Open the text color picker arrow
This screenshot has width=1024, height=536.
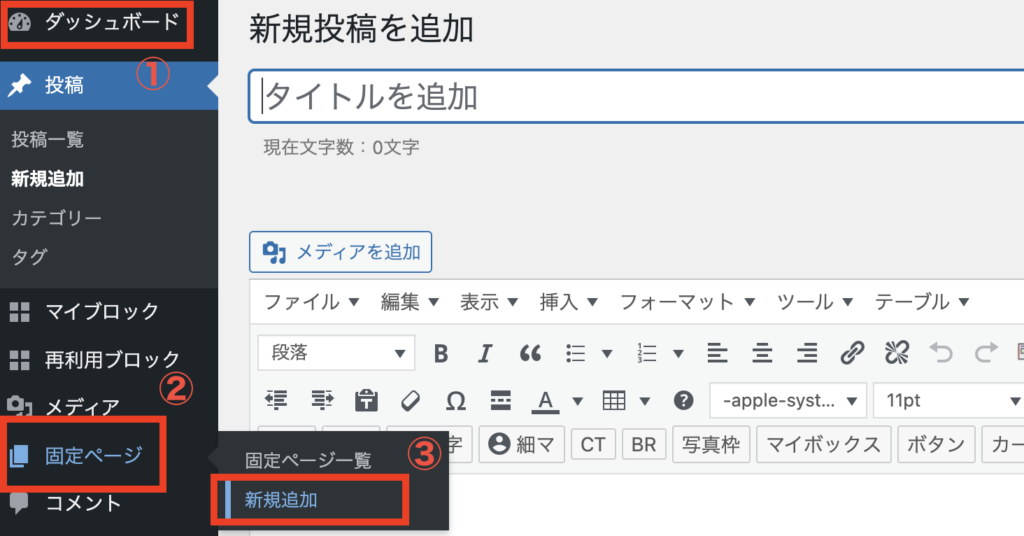coord(578,402)
